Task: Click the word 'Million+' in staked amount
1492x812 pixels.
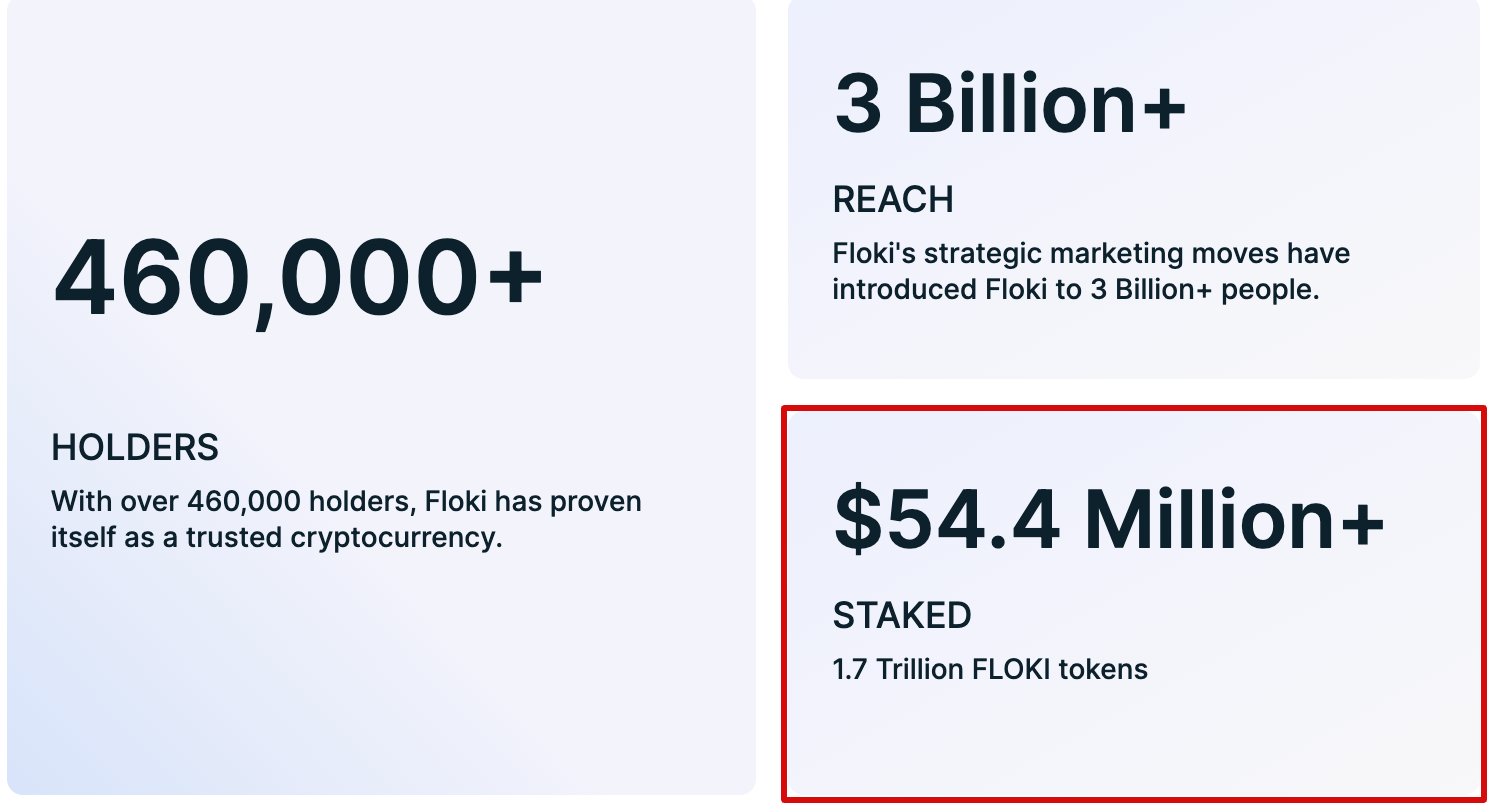Action: 1235,520
